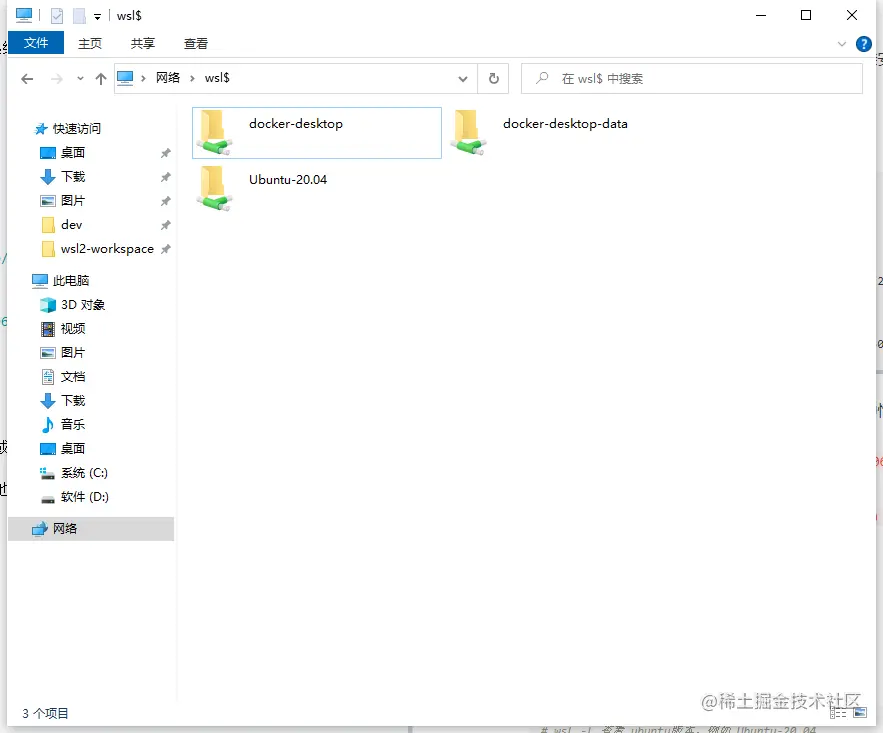Open the Help question mark icon

click(863, 44)
